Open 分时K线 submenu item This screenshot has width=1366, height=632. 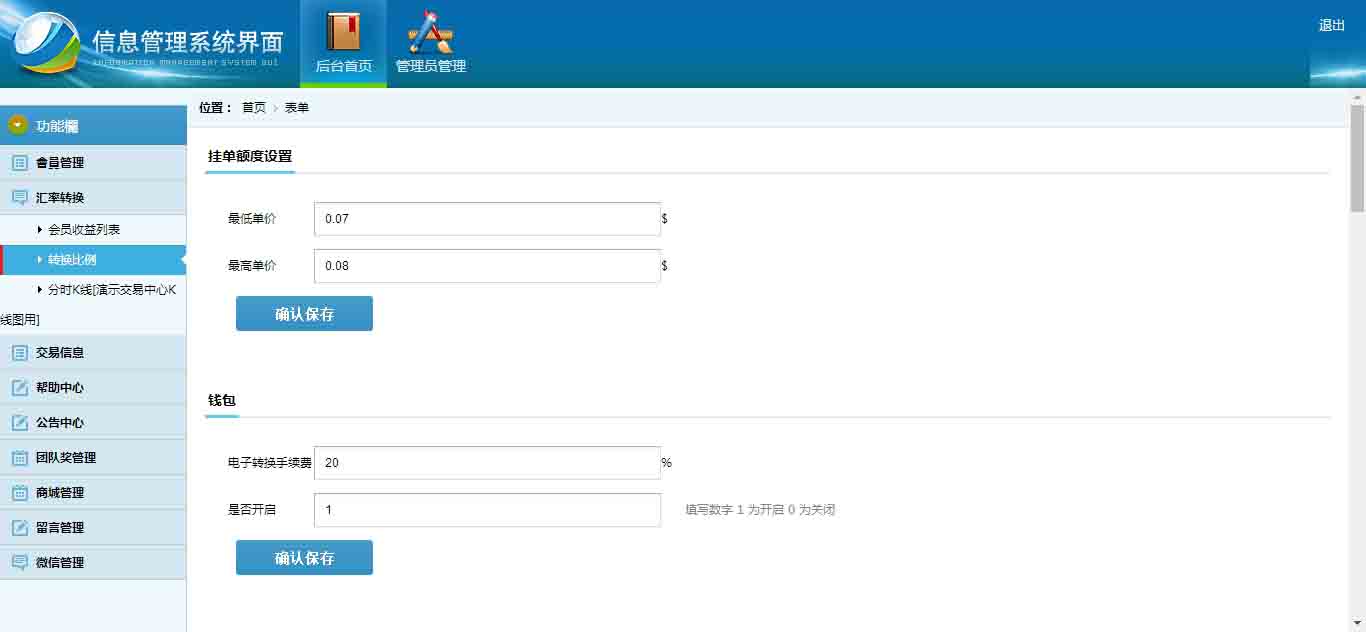click(x=111, y=290)
